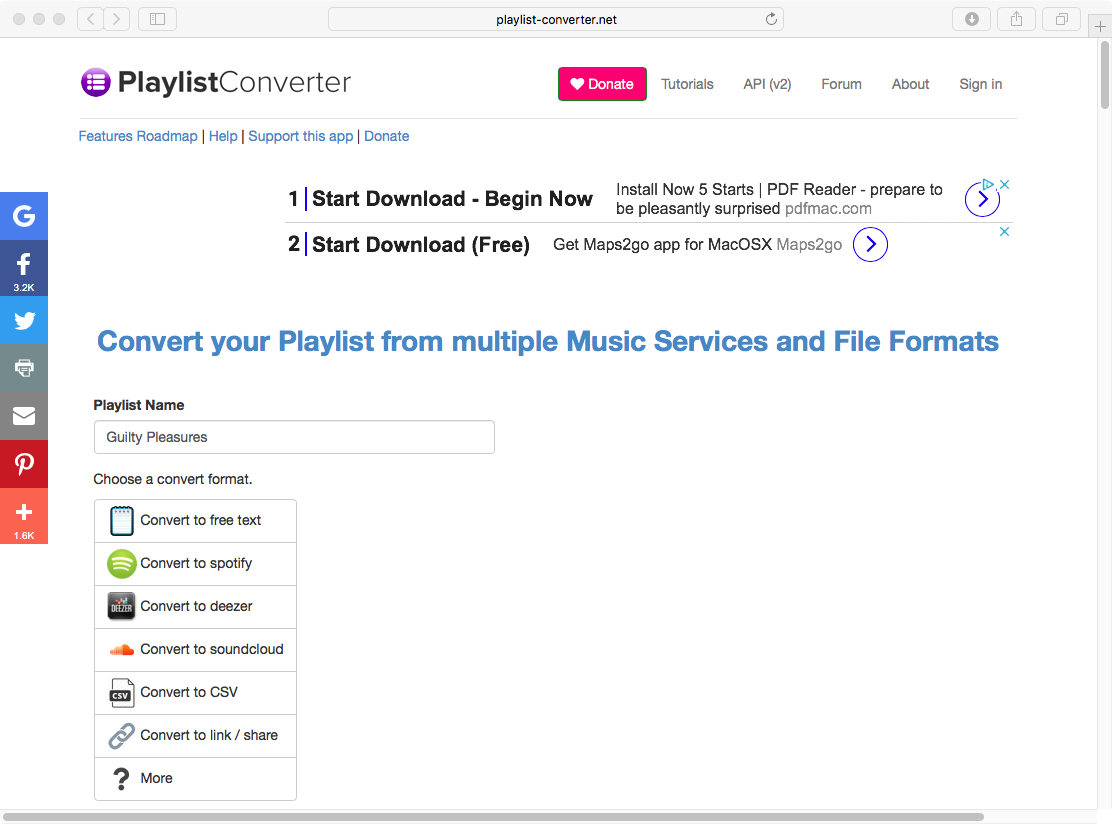Choose Convert to link / share
Viewport: 1112px width, 824px height.
click(x=195, y=736)
